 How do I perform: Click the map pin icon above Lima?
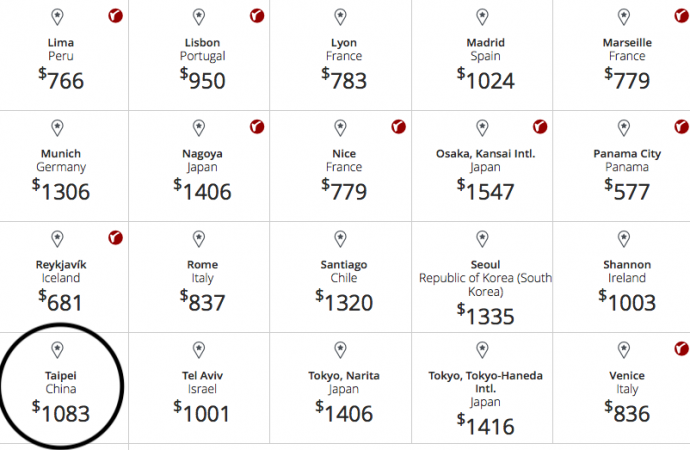tap(57, 17)
